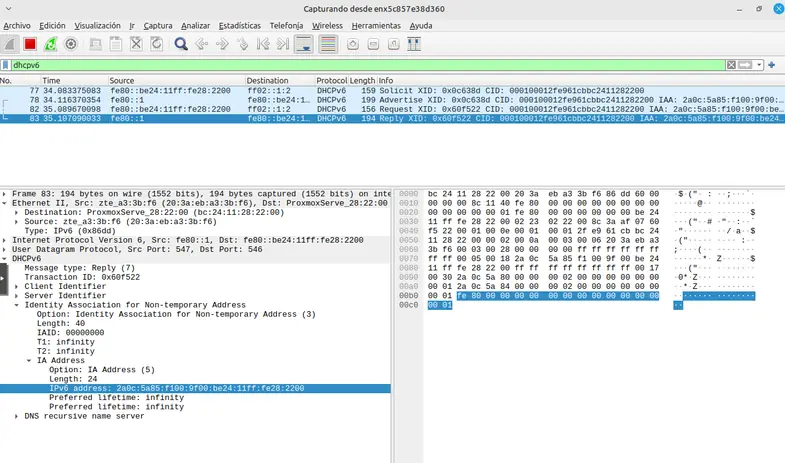Sort by Destination column header

pyautogui.click(x=280, y=81)
